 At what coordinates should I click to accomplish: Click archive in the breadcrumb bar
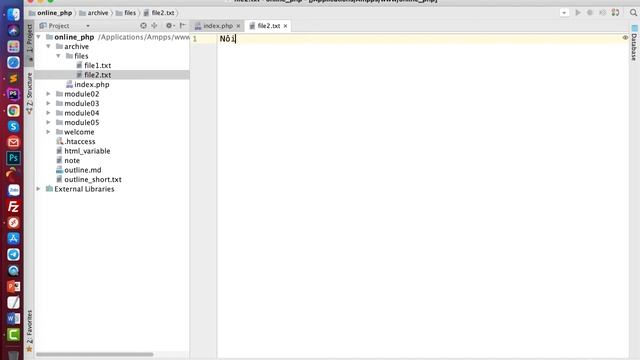[x=94, y=13]
